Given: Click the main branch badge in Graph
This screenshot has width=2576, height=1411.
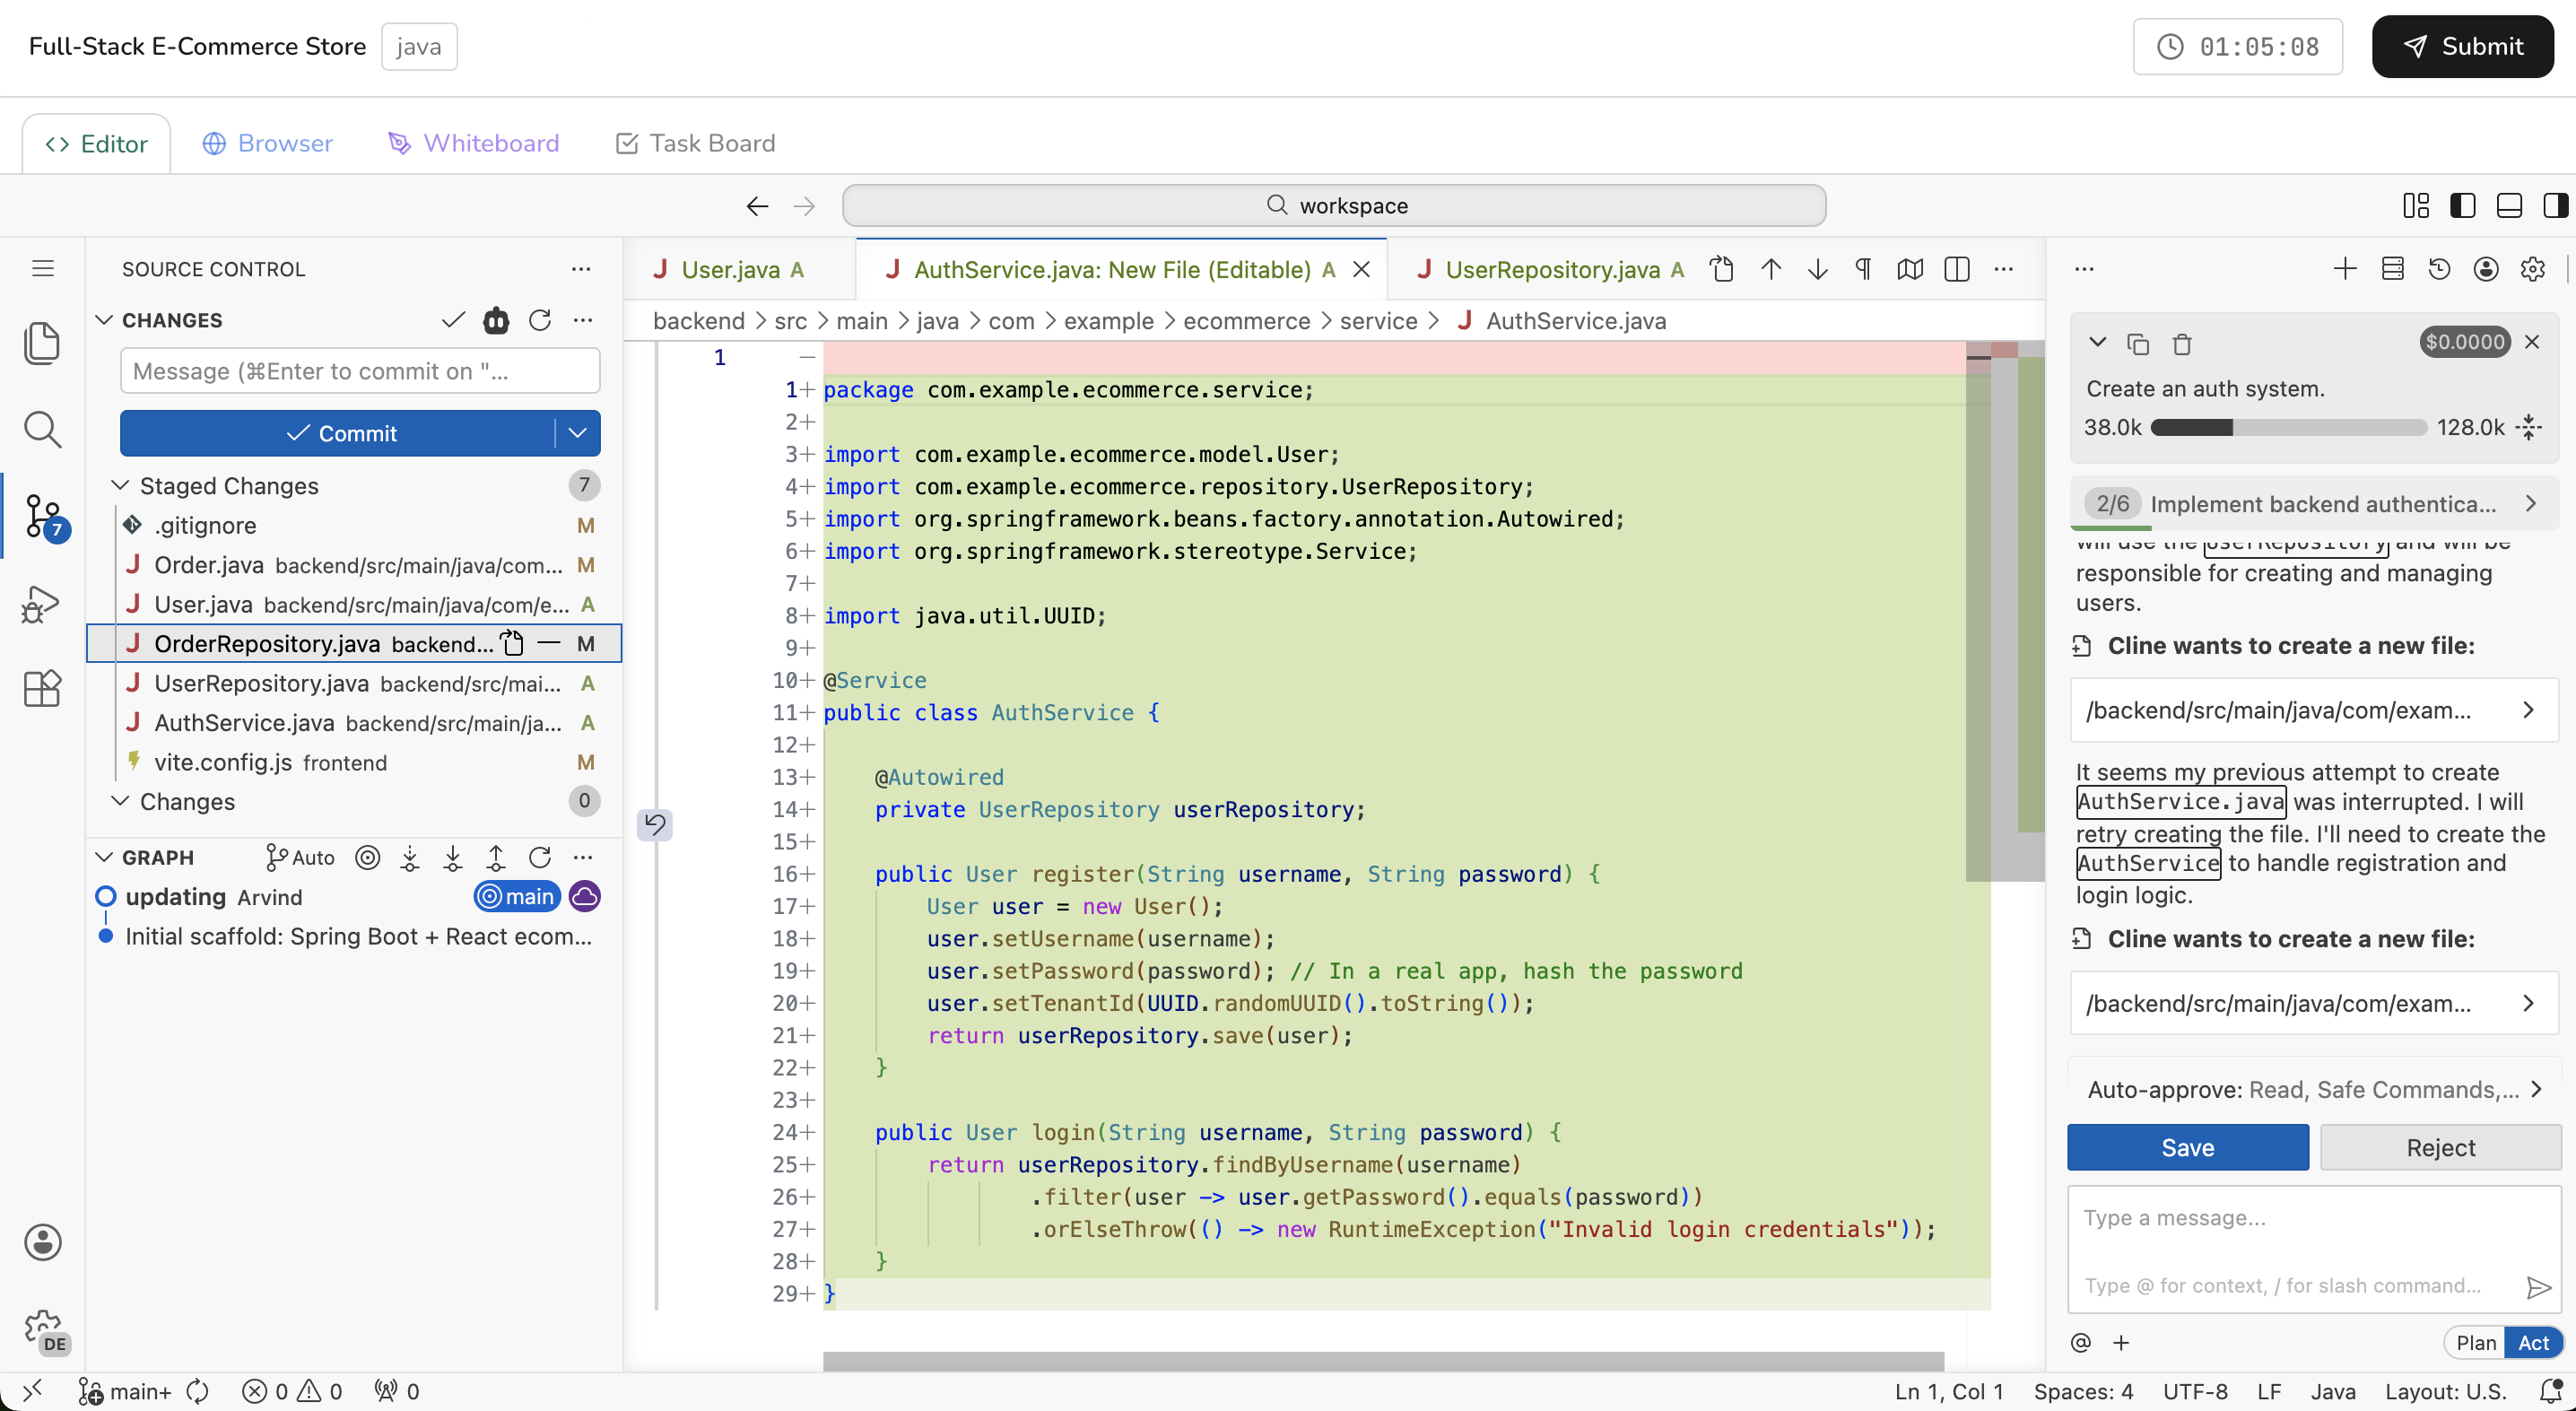Looking at the screenshot, I should [x=517, y=897].
